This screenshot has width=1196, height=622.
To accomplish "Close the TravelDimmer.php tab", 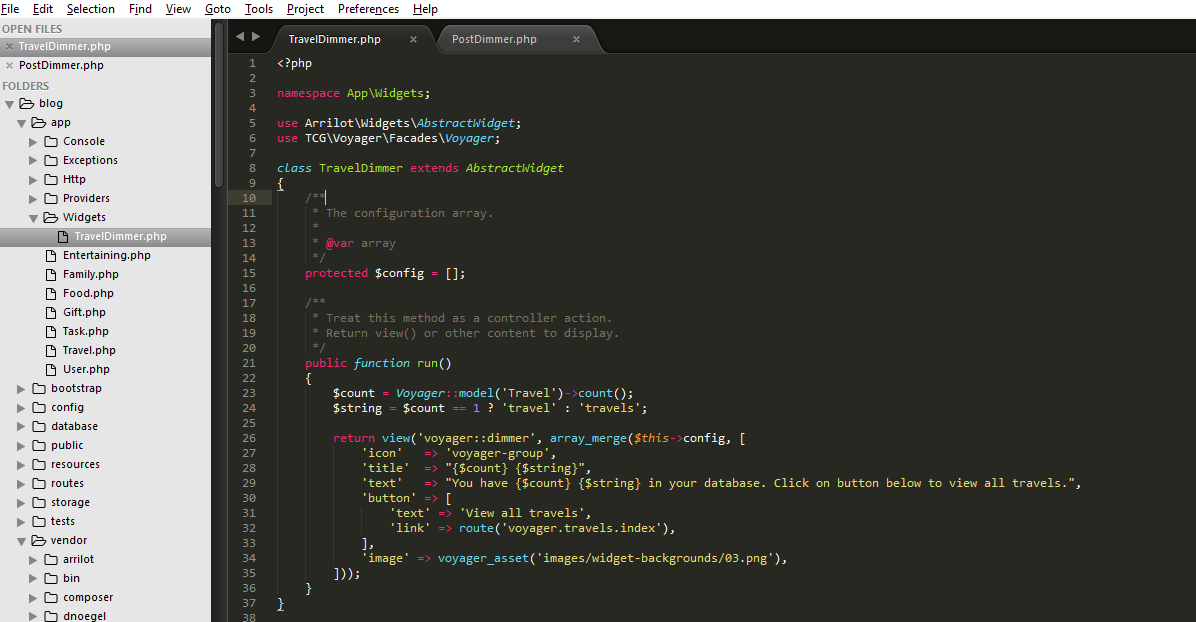I will 413,39.
